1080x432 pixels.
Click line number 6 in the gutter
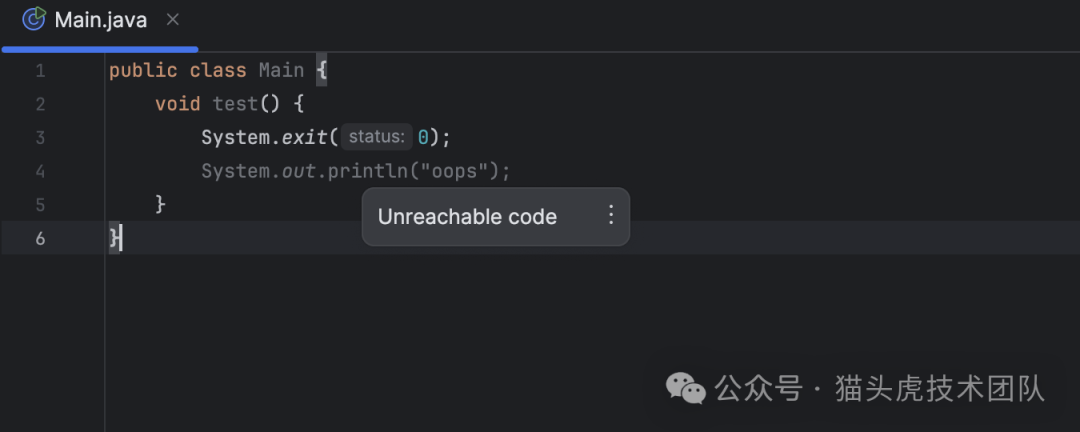point(40,238)
